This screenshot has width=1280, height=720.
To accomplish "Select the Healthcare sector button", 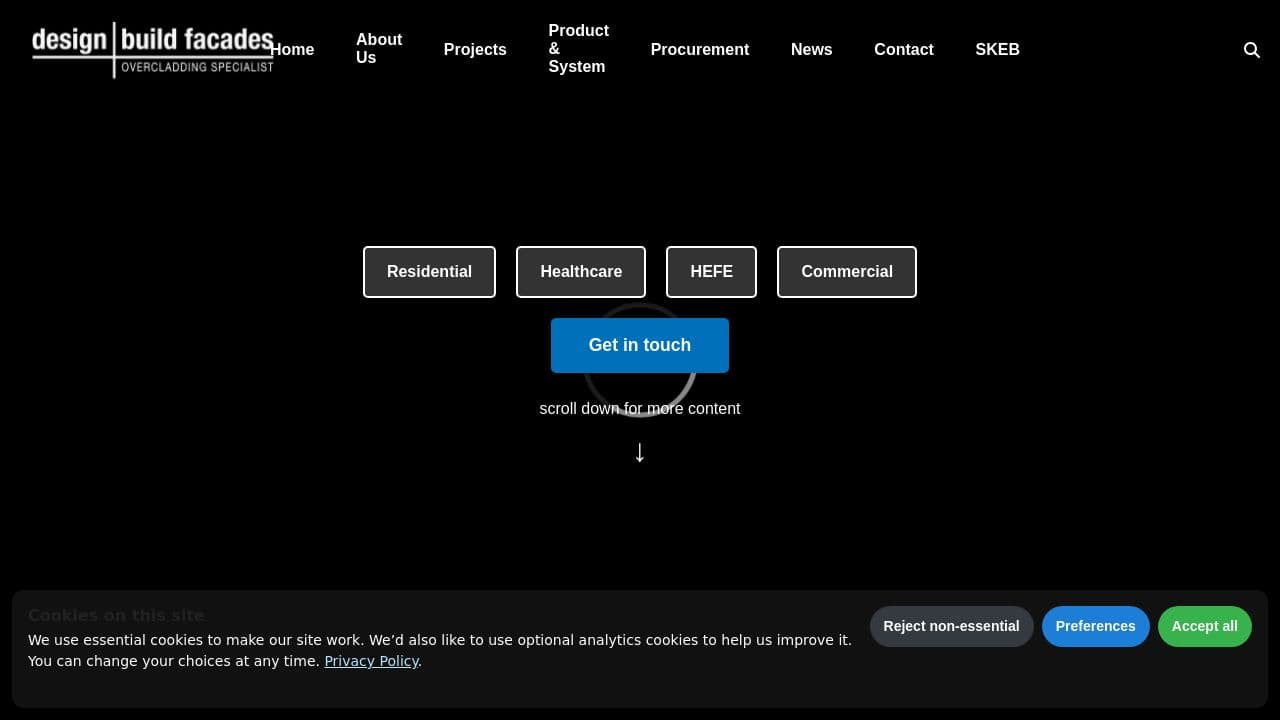I will pos(581,272).
